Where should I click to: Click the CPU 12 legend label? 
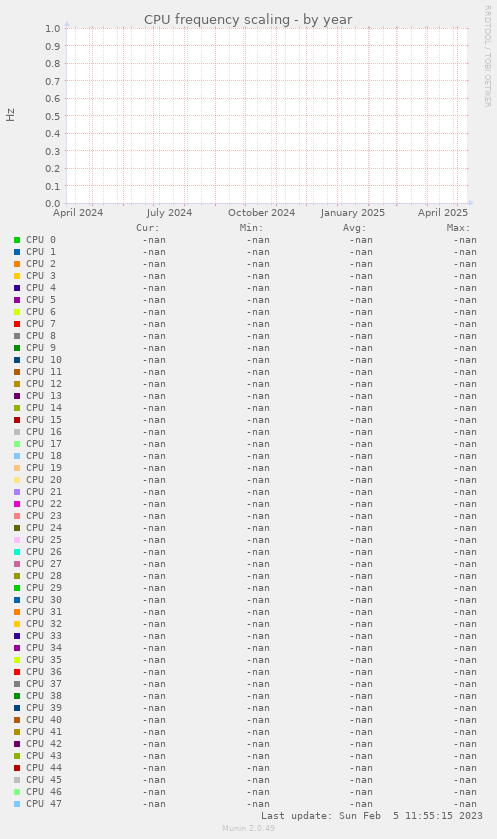coord(44,384)
